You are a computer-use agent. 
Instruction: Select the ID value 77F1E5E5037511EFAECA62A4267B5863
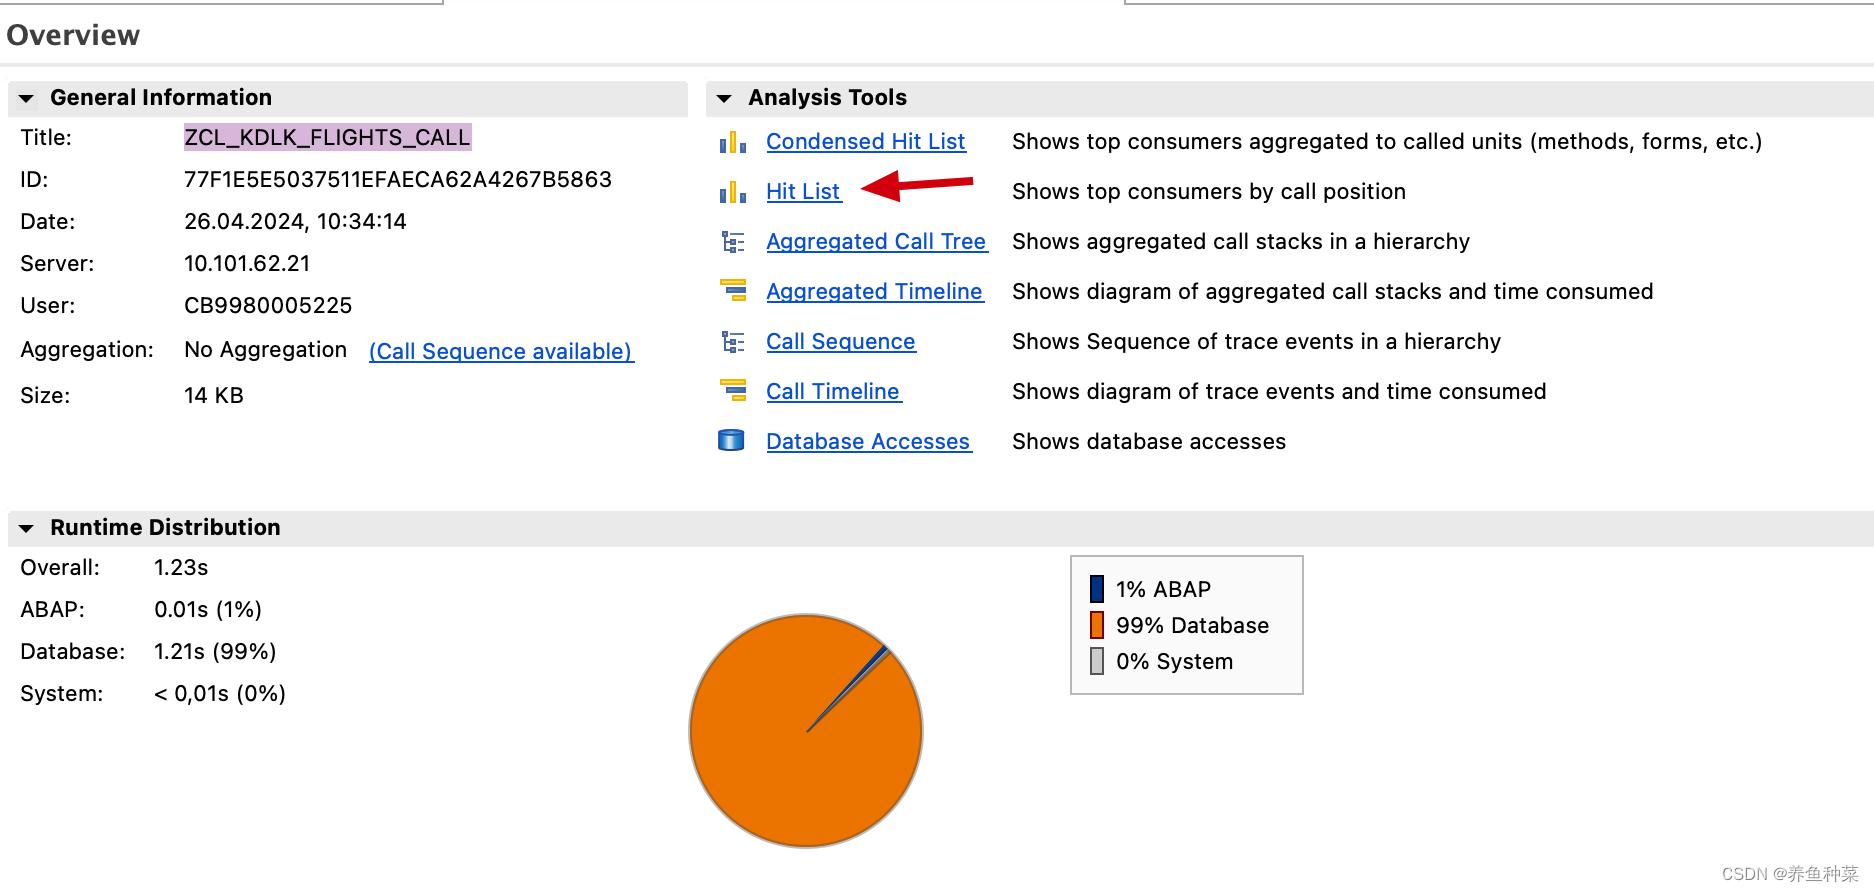click(398, 180)
